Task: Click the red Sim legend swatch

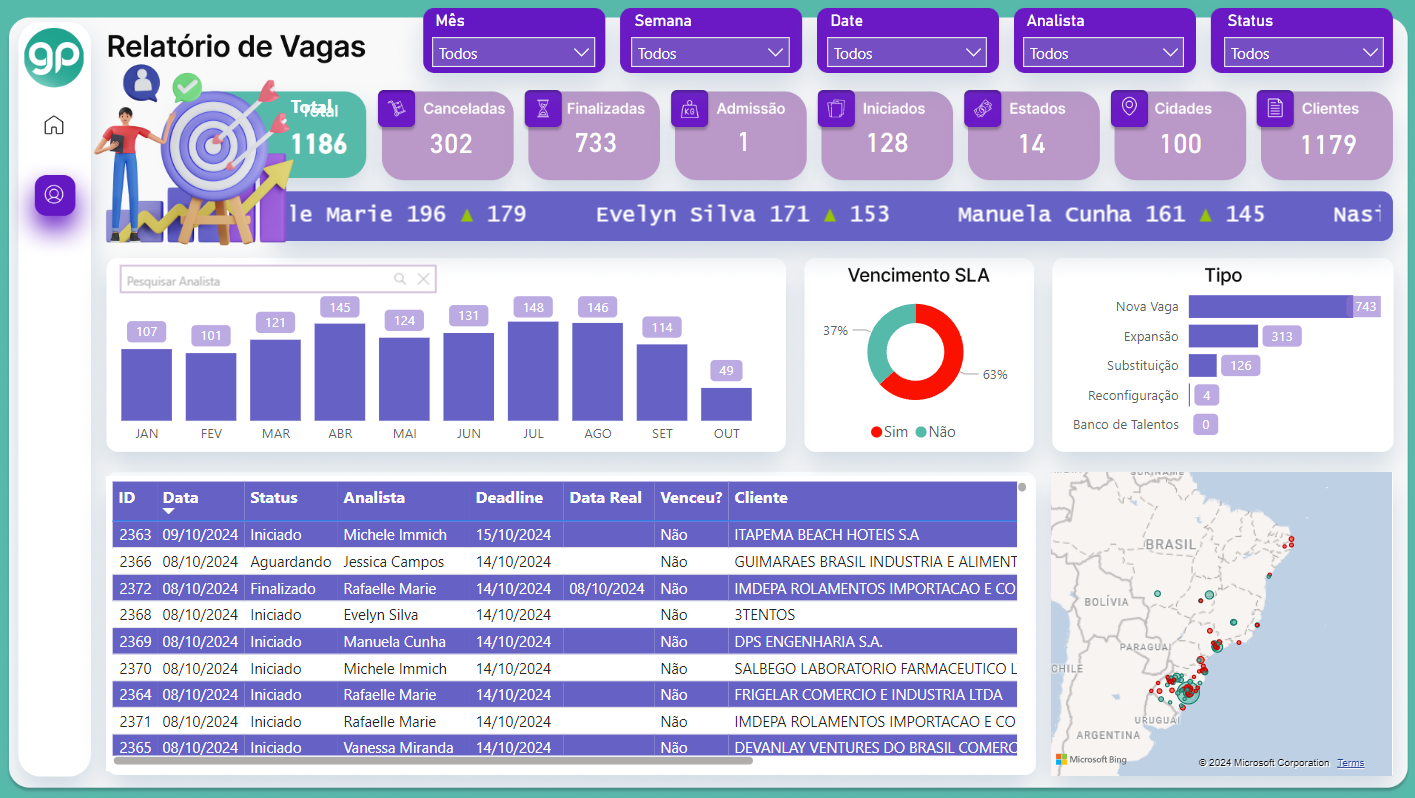Action: (x=876, y=432)
